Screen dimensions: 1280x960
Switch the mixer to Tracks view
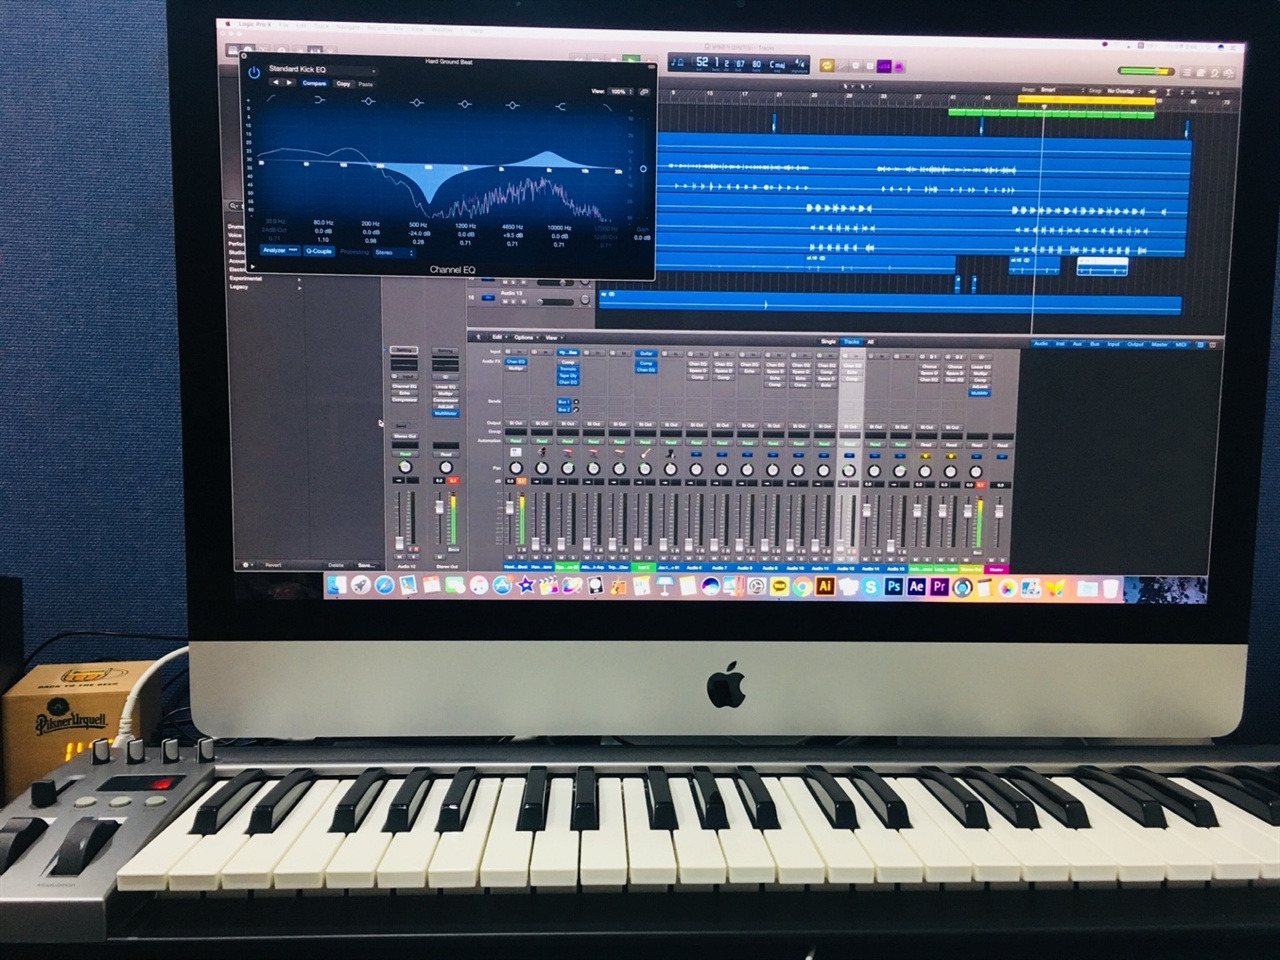click(851, 342)
